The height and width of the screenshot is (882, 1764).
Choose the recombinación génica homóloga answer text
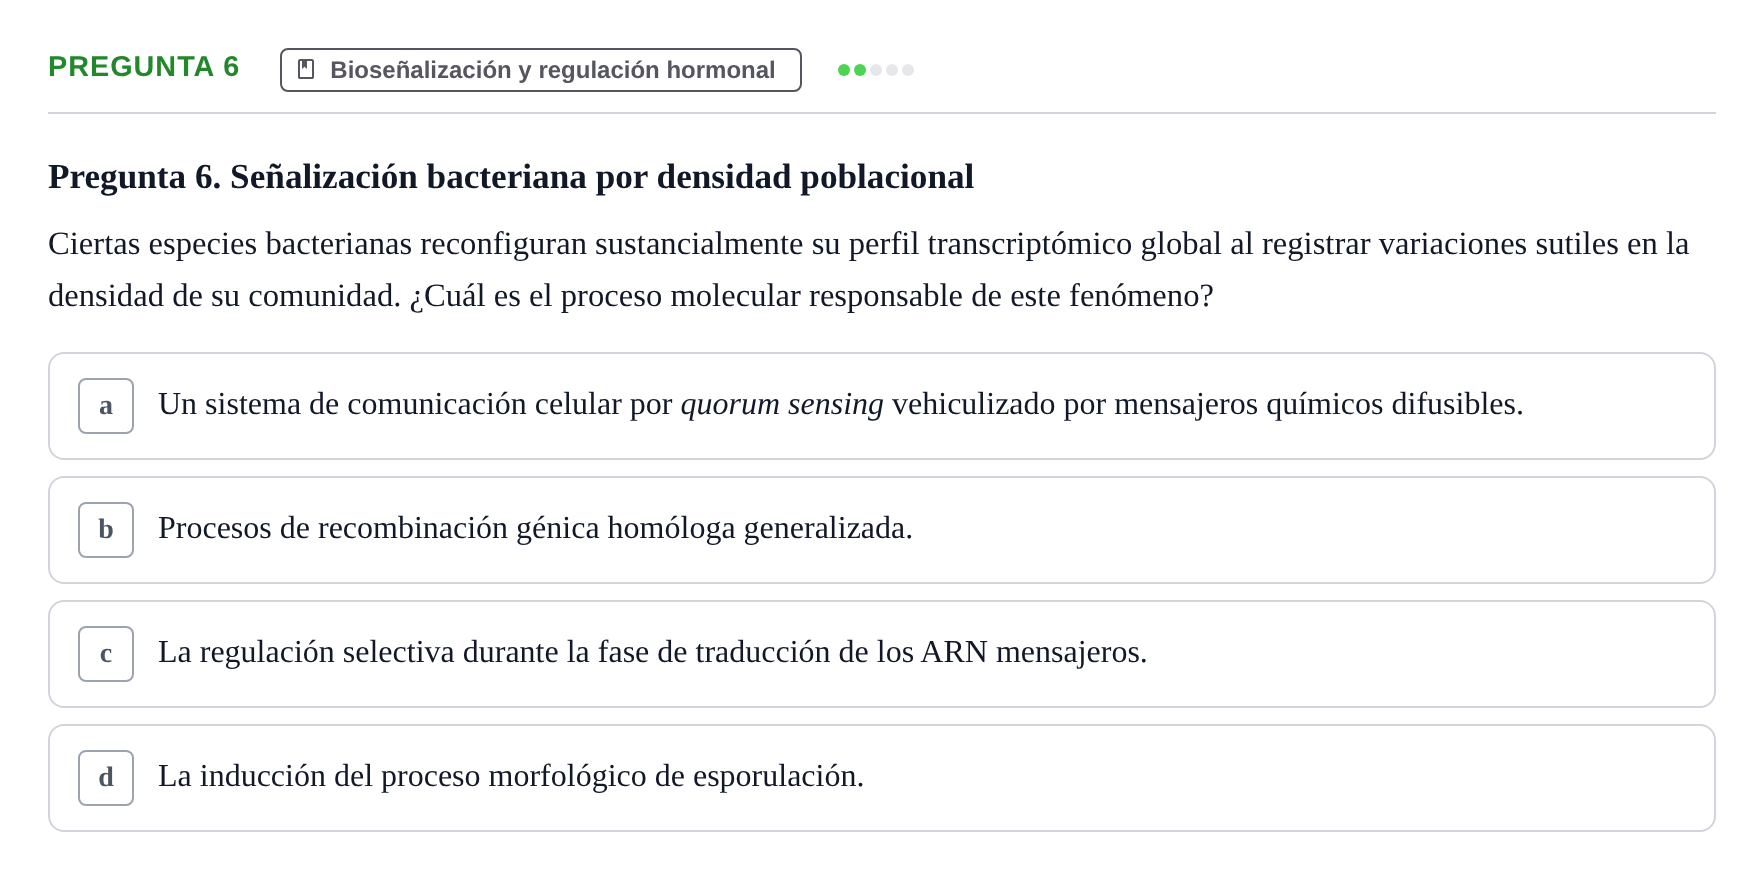tap(535, 528)
